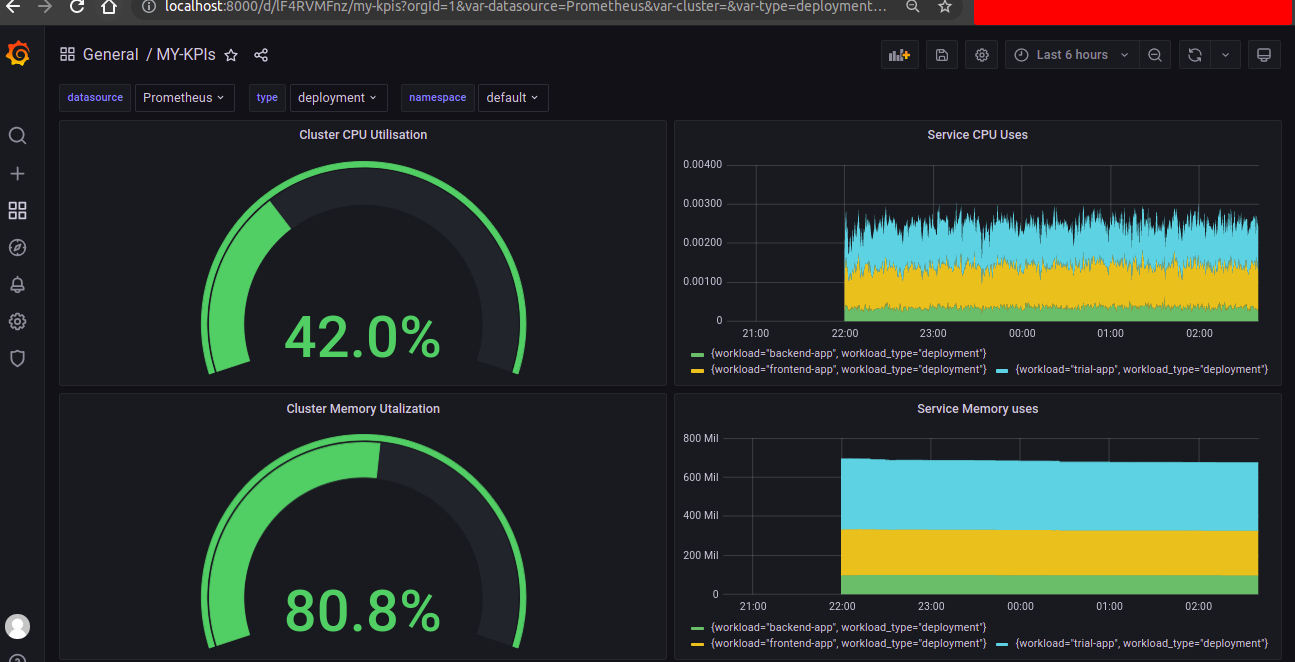The width and height of the screenshot is (1295, 662).
Task: Go back in the browser
Action: [x=14, y=6]
